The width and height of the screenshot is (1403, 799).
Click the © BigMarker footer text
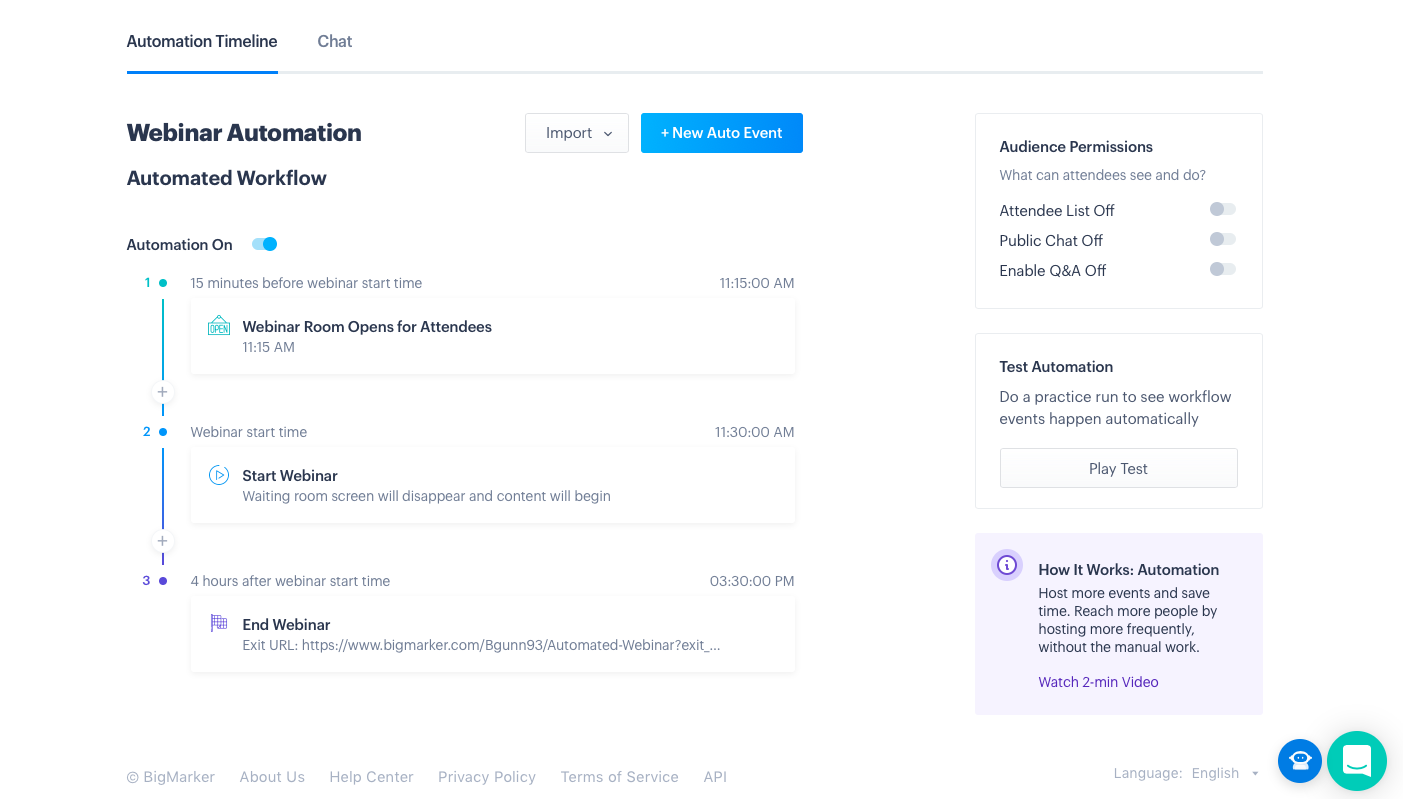(x=171, y=777)
